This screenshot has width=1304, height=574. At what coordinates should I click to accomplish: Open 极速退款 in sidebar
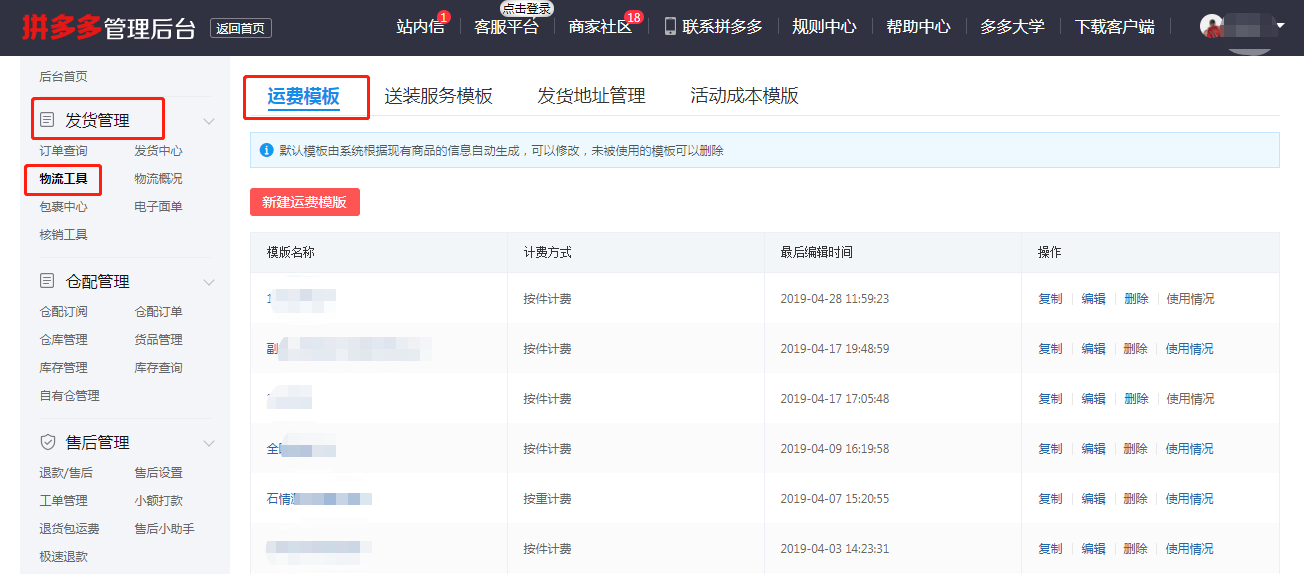pos(63,557)
